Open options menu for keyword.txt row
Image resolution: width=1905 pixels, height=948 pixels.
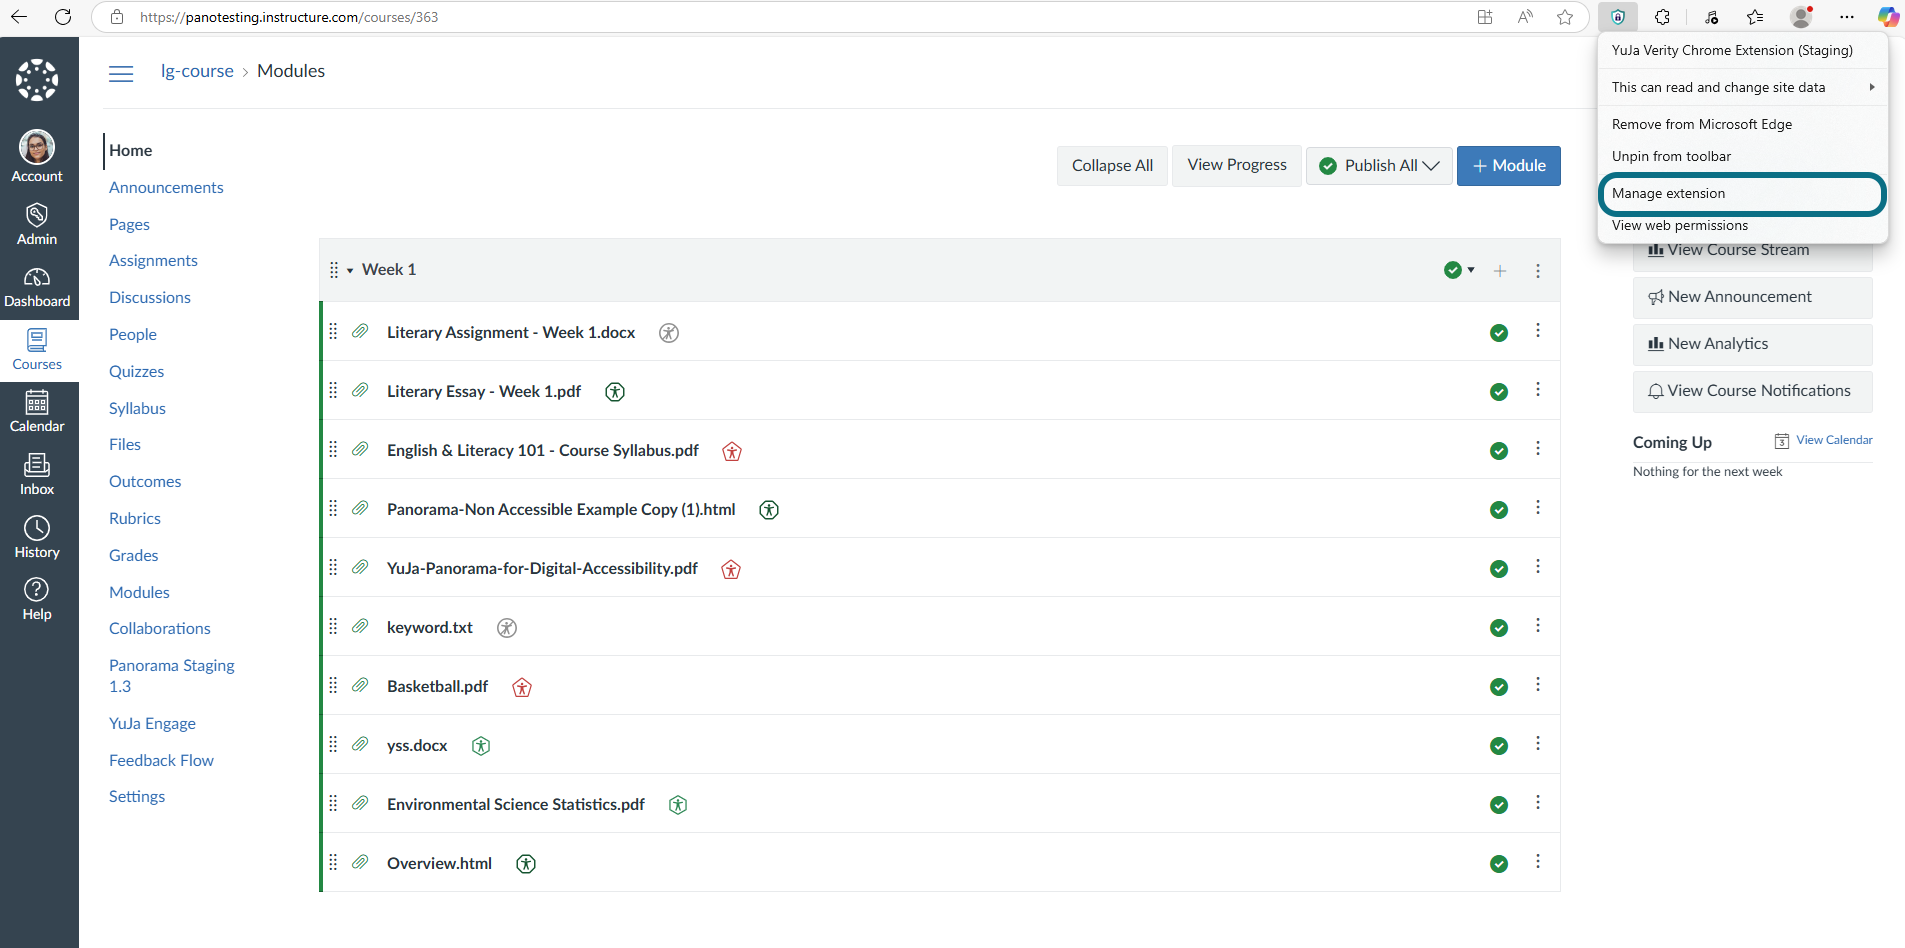[1538, 626]
